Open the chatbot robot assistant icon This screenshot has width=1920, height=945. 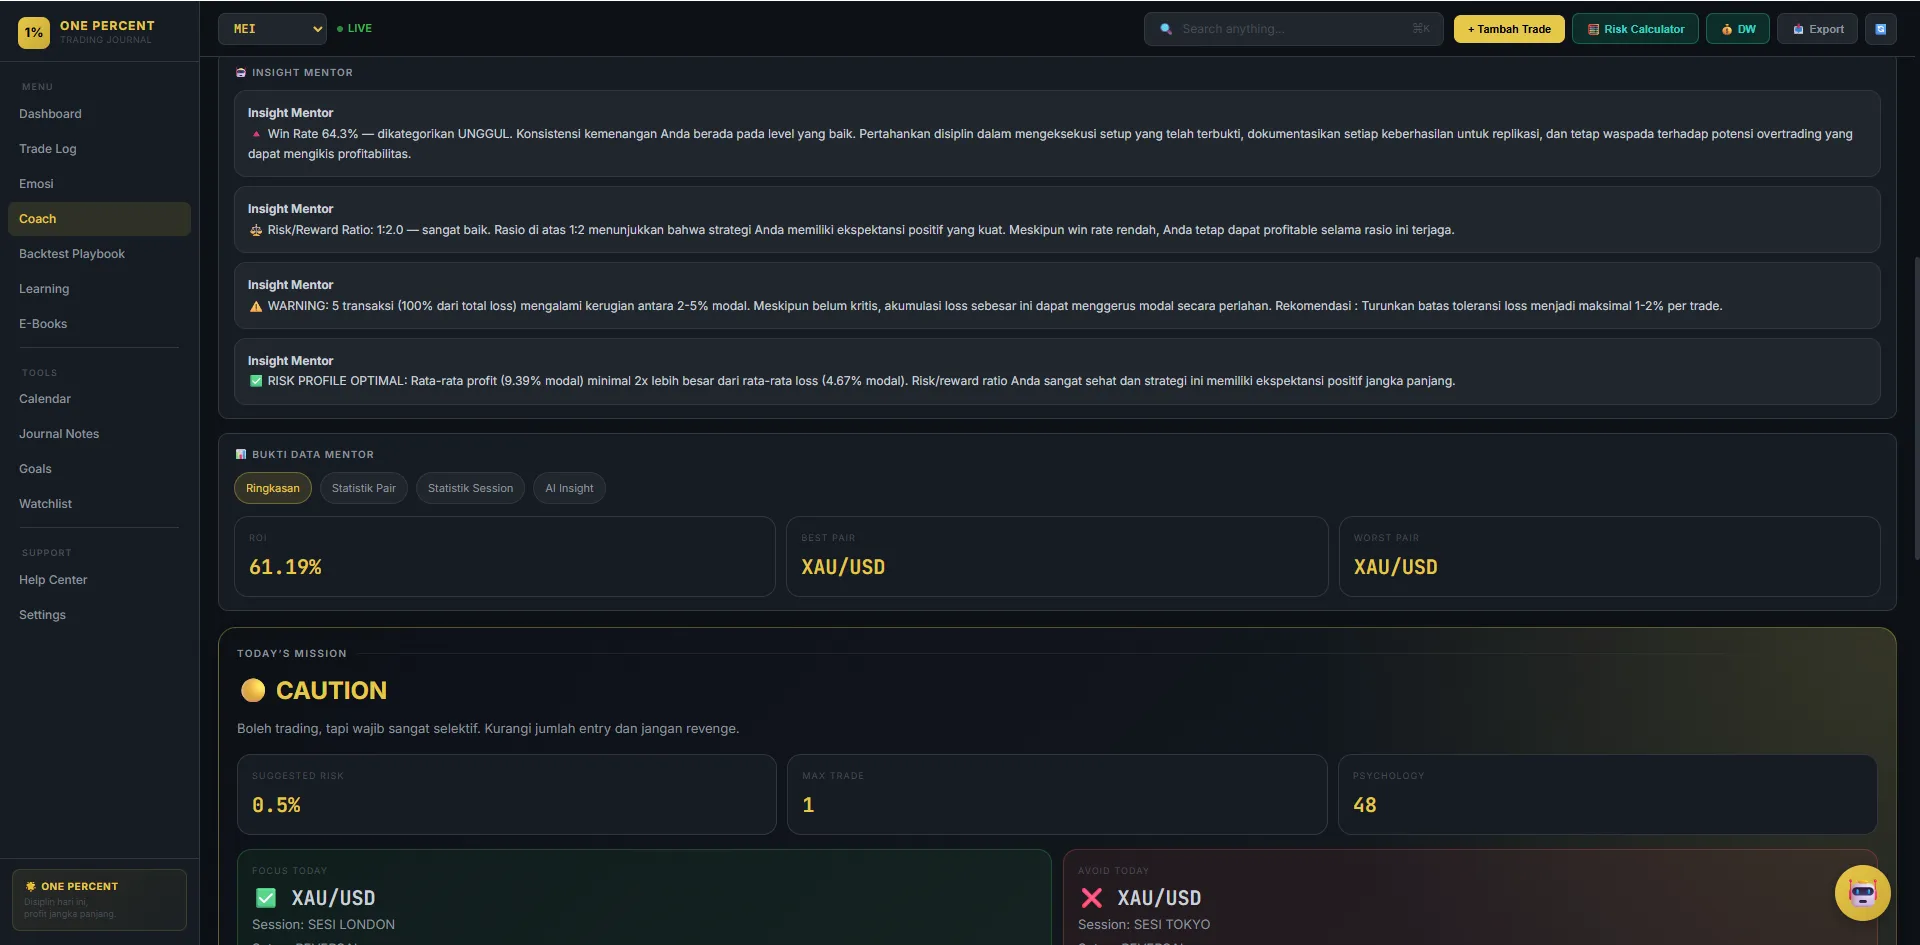click(x=1862, y=892)
